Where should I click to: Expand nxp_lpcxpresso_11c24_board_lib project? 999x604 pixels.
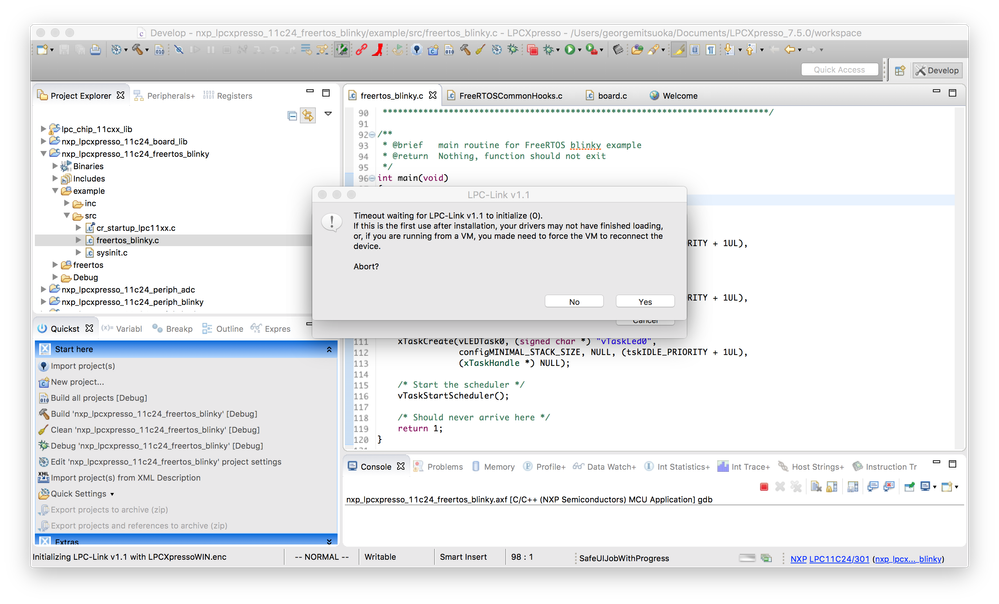(43, 141)
